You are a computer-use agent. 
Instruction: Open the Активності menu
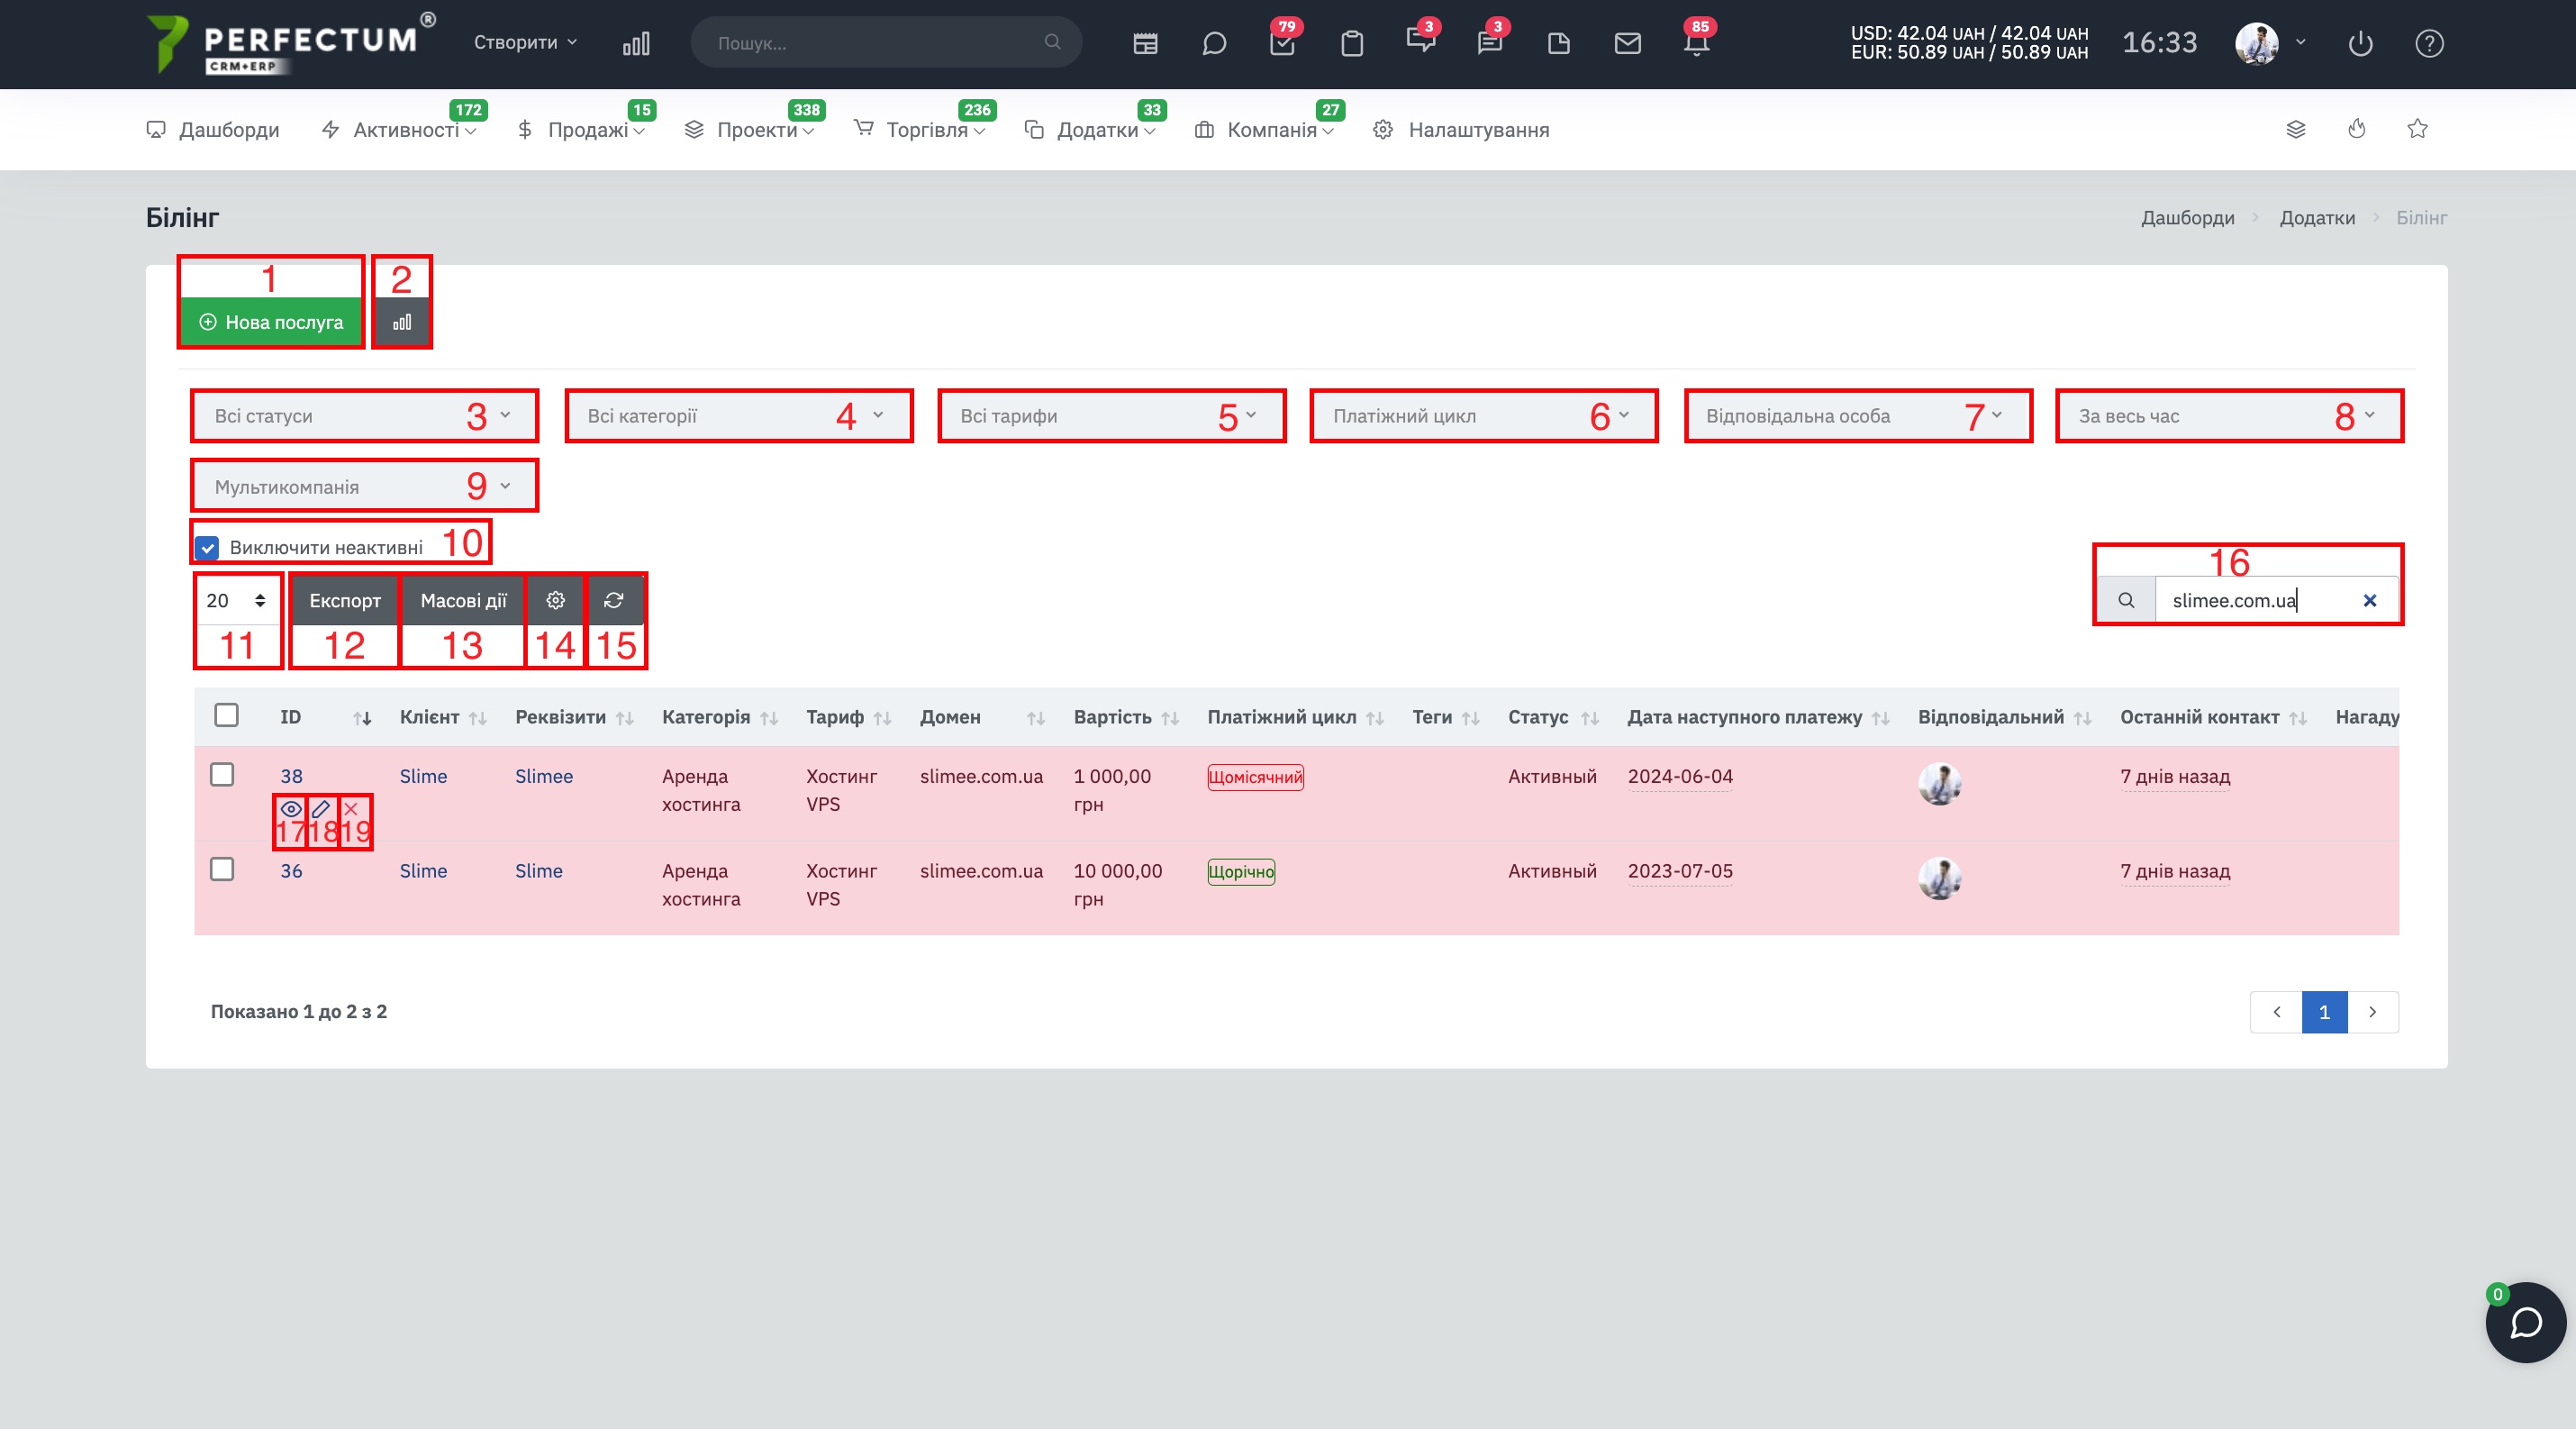click(x=398, y=130)
